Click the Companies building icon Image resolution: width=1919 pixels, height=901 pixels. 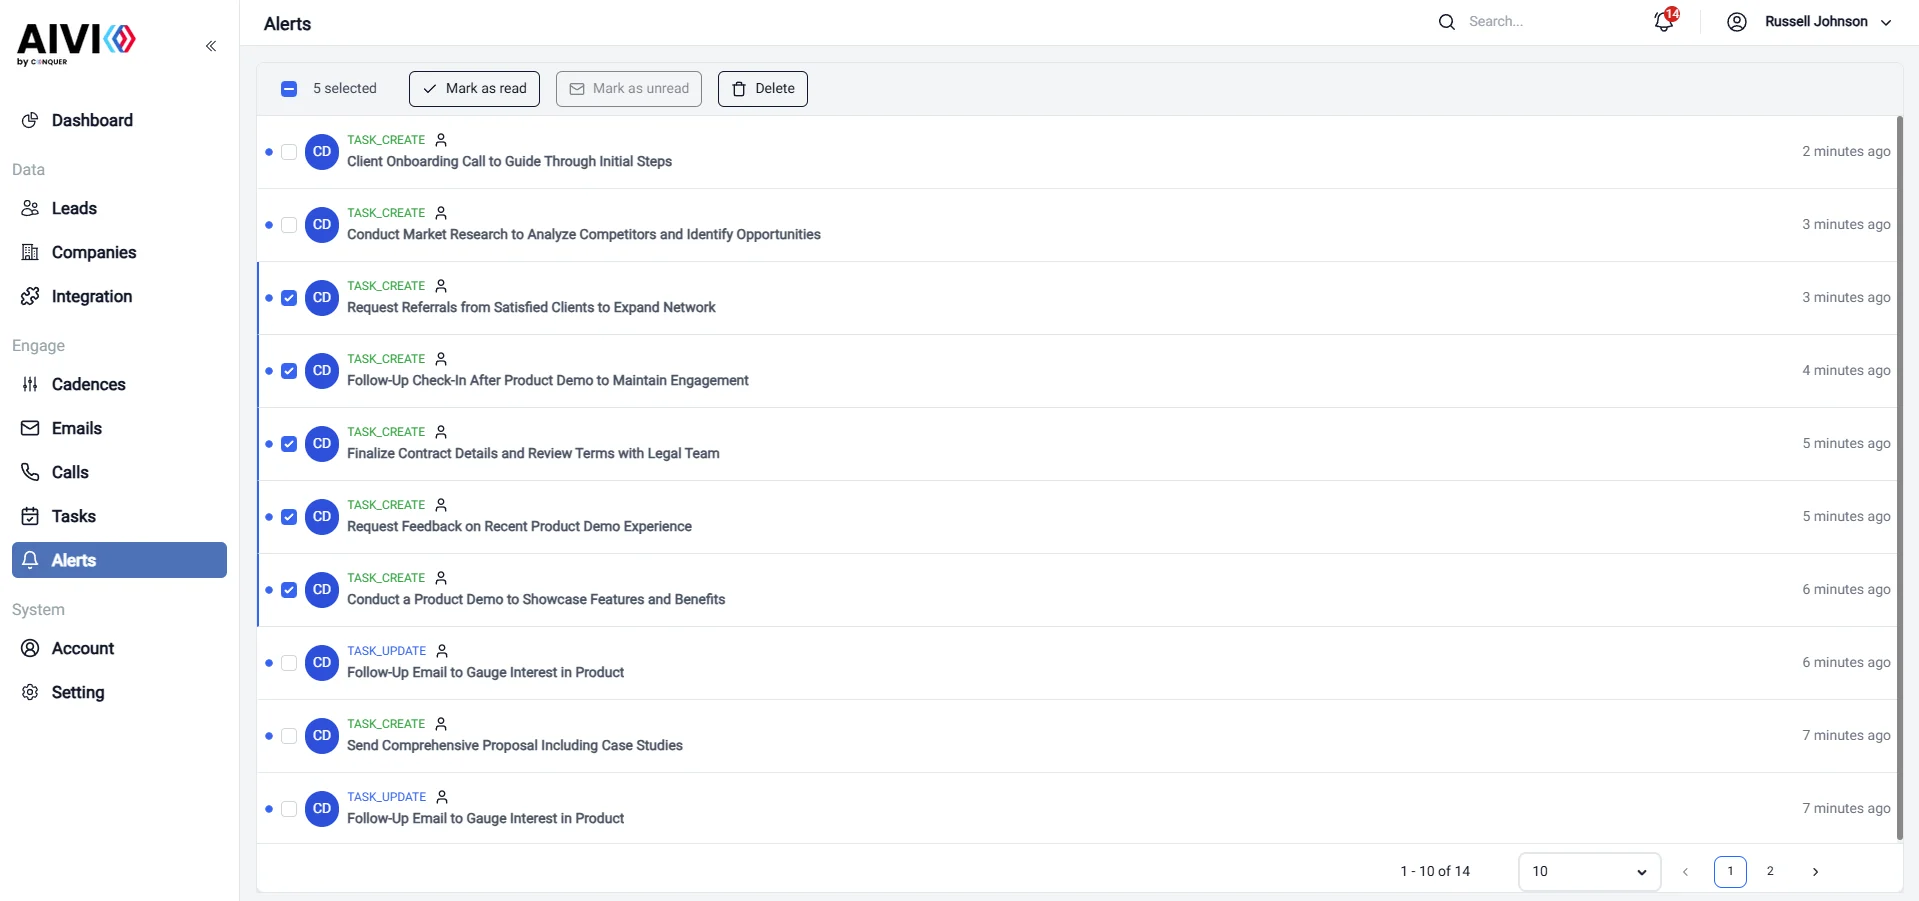(30, 252)
